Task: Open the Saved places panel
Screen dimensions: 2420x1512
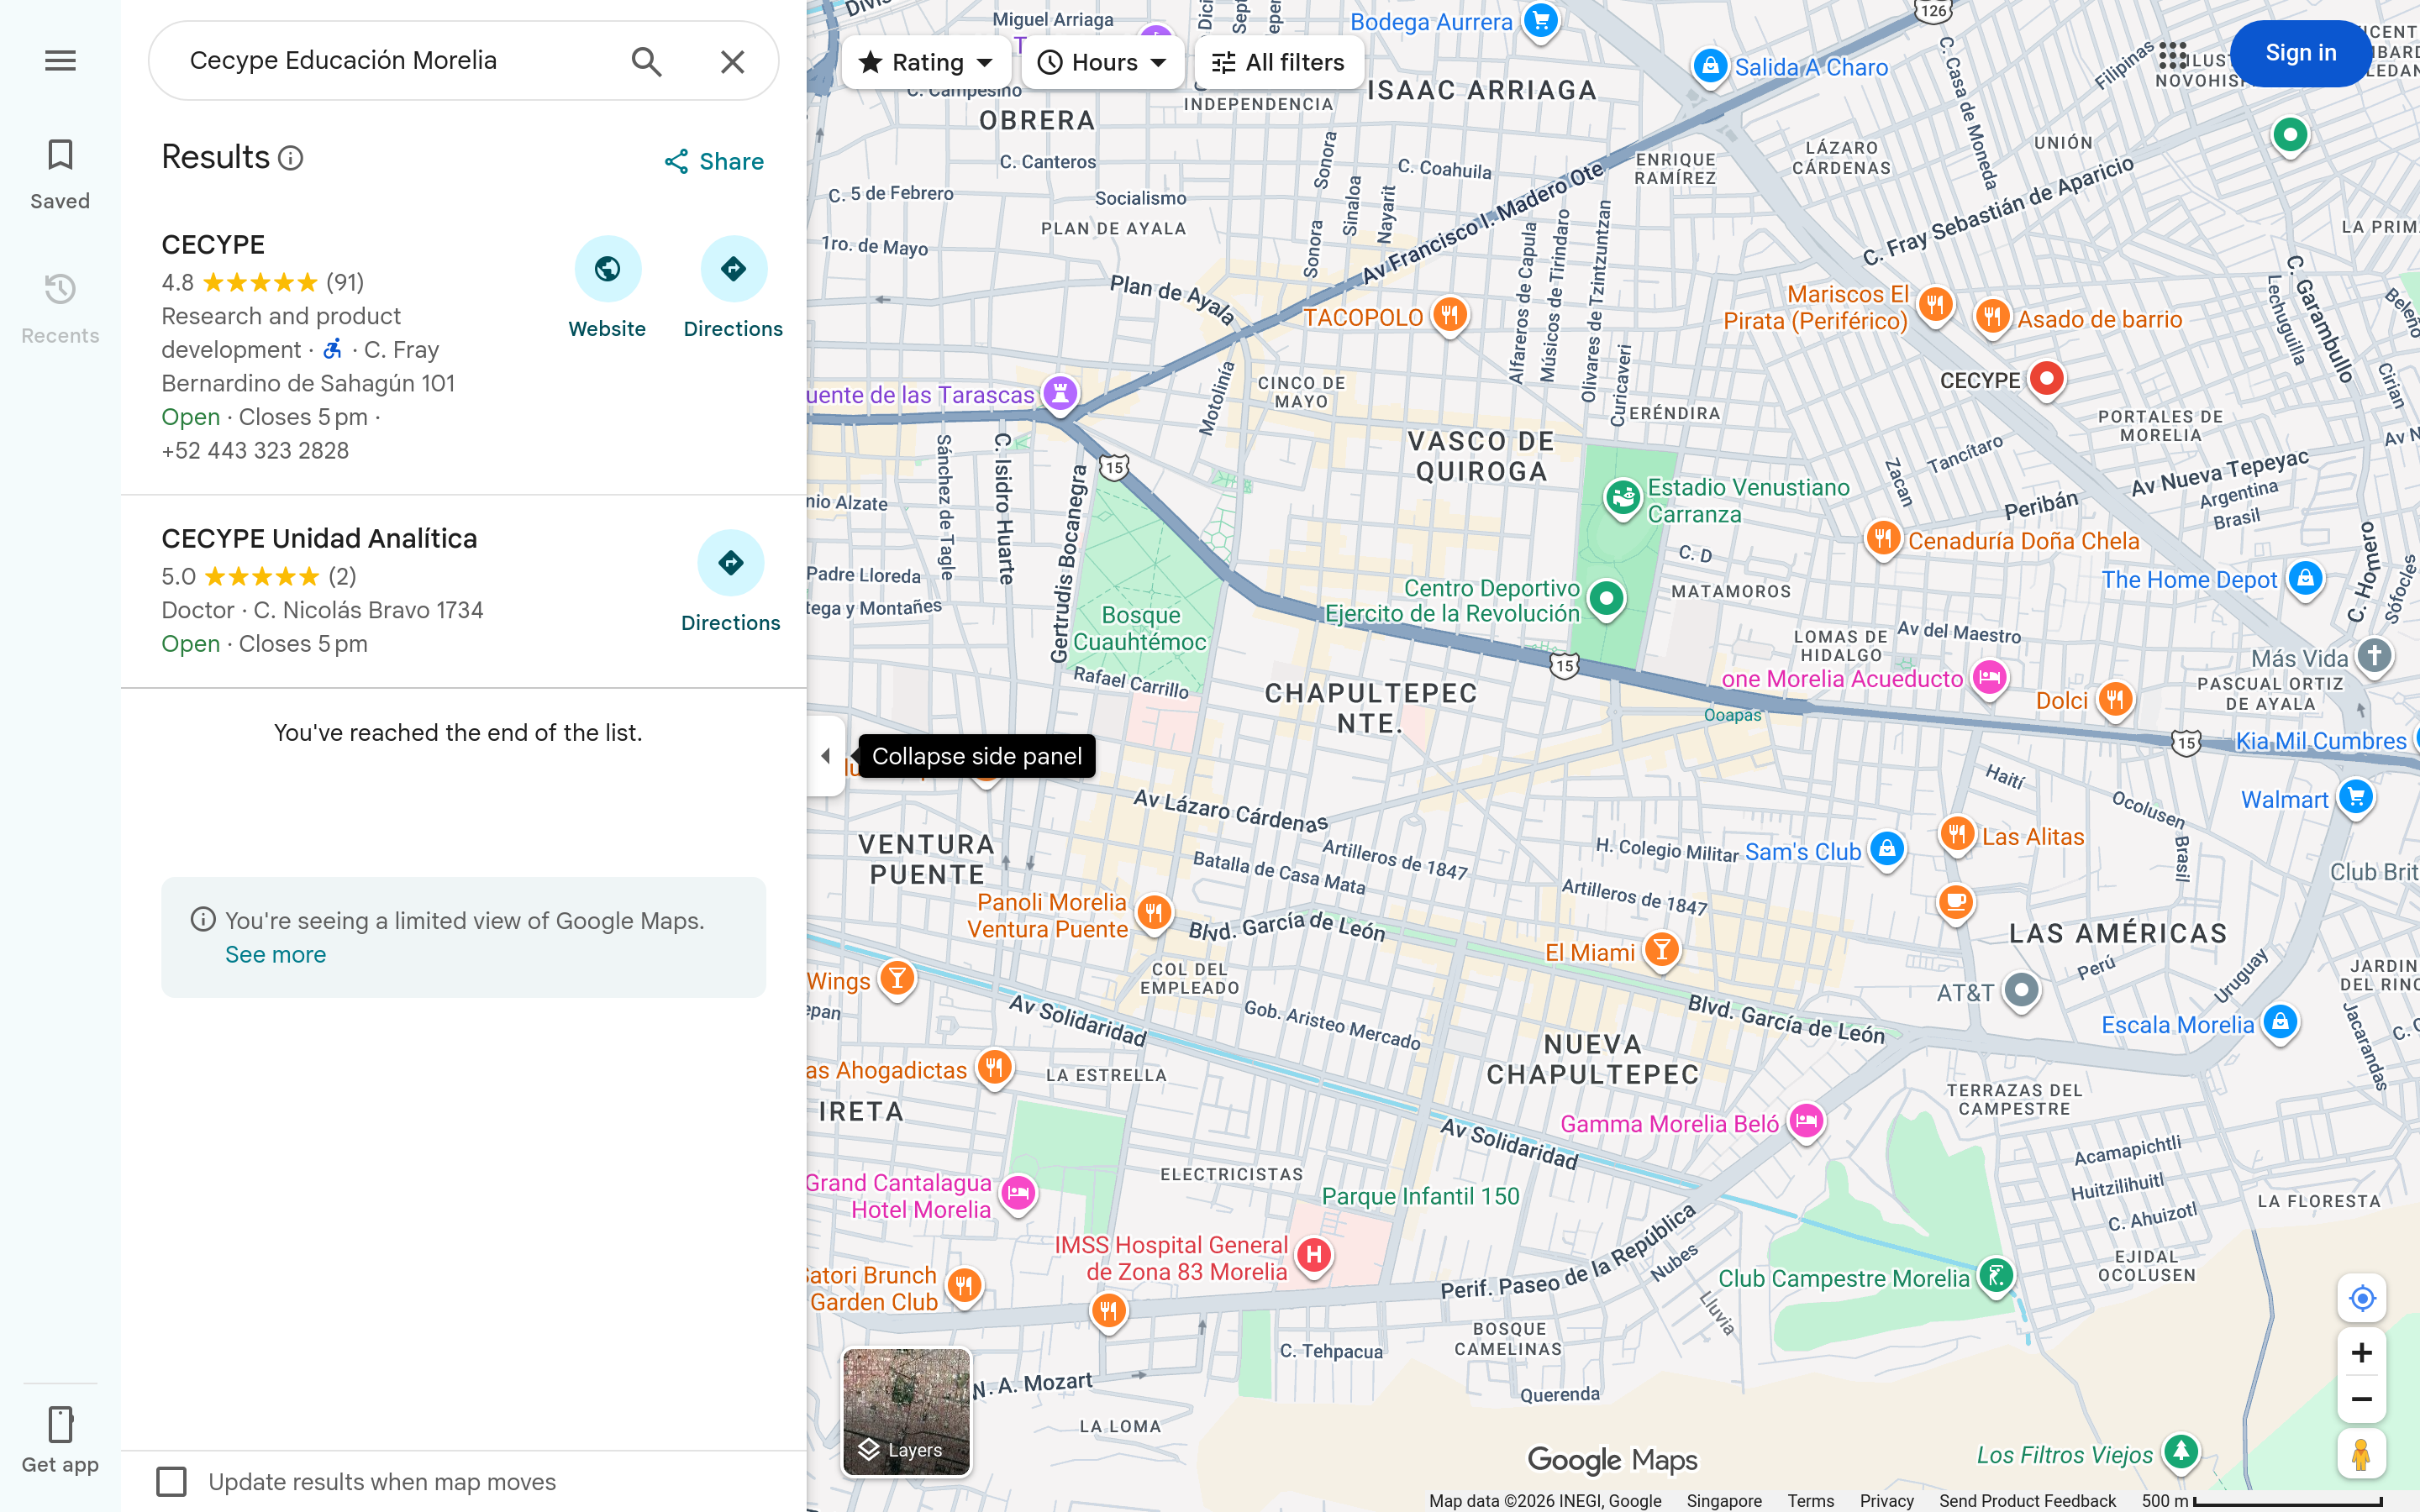Action: [x=60, y=174]
